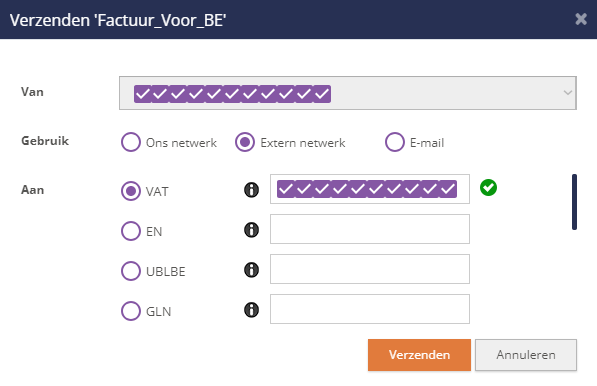The width and height of the screenshot is (597, 386).
Task: Focus the VAT number input field
Action: tap(370, 189)
